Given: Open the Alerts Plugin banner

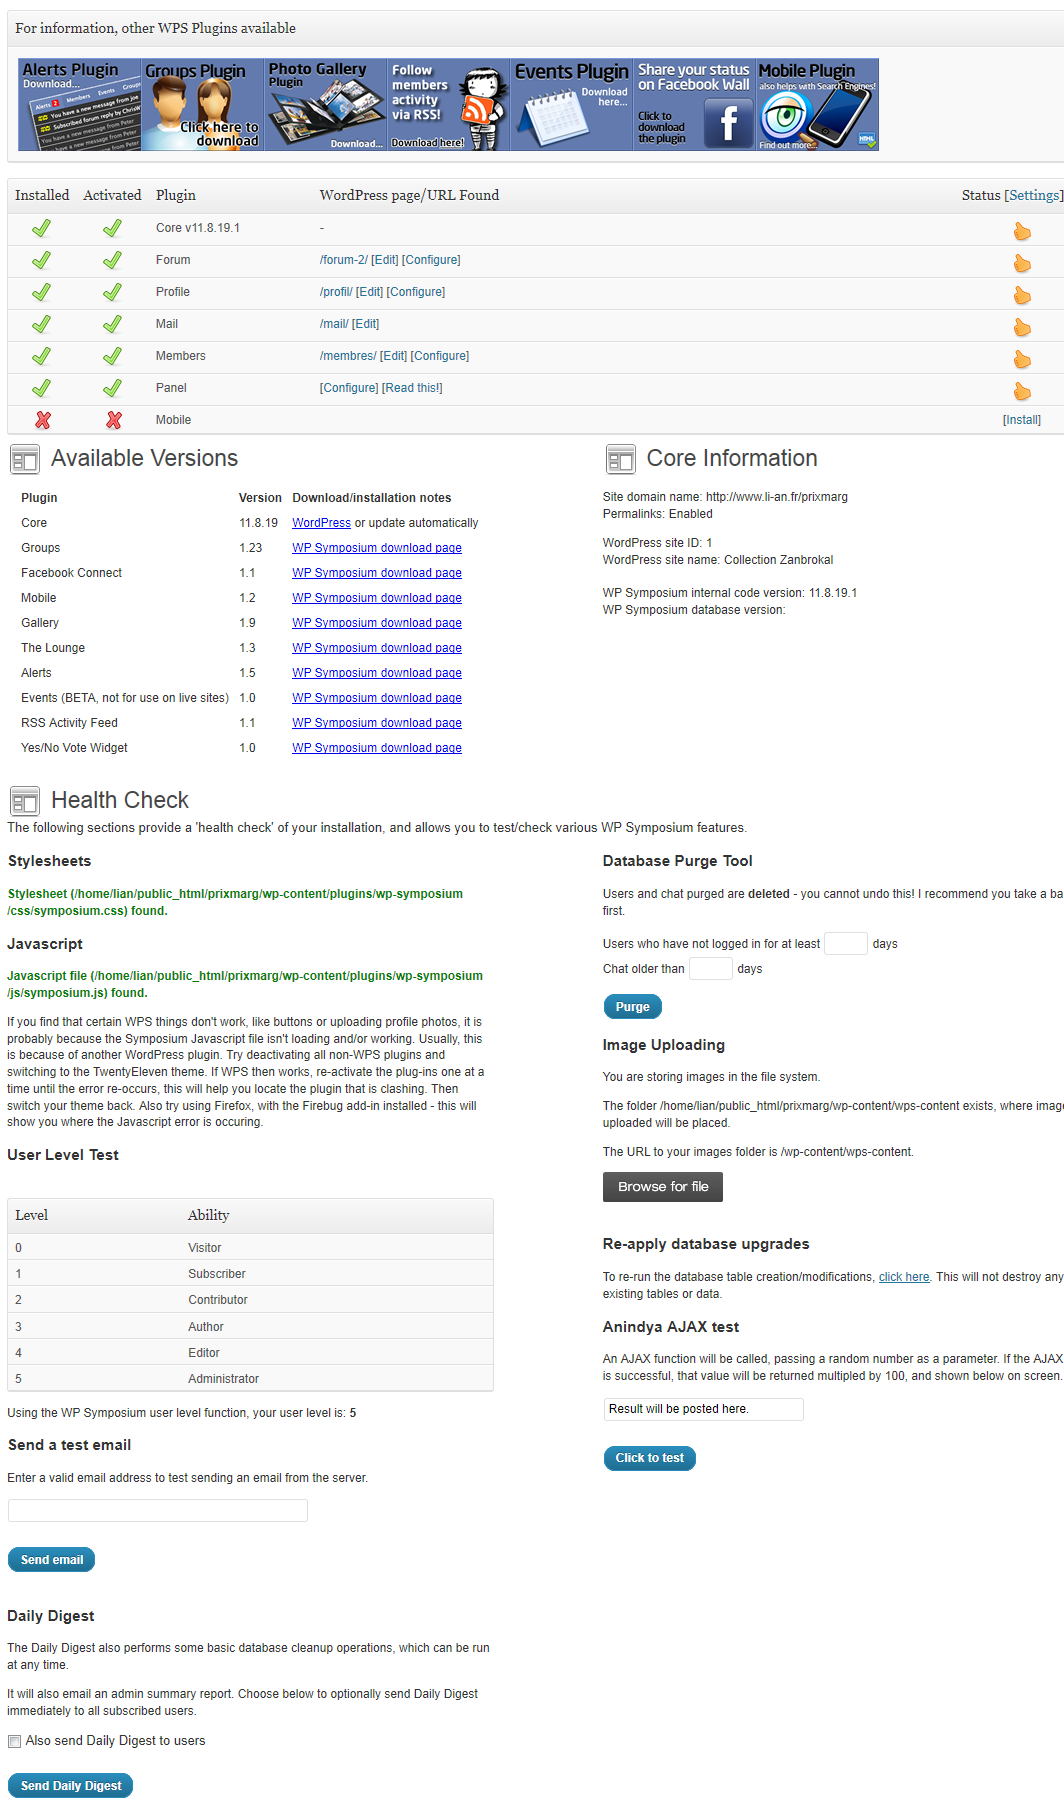Looking at the screenshot, I should click(x=80, y=105).
